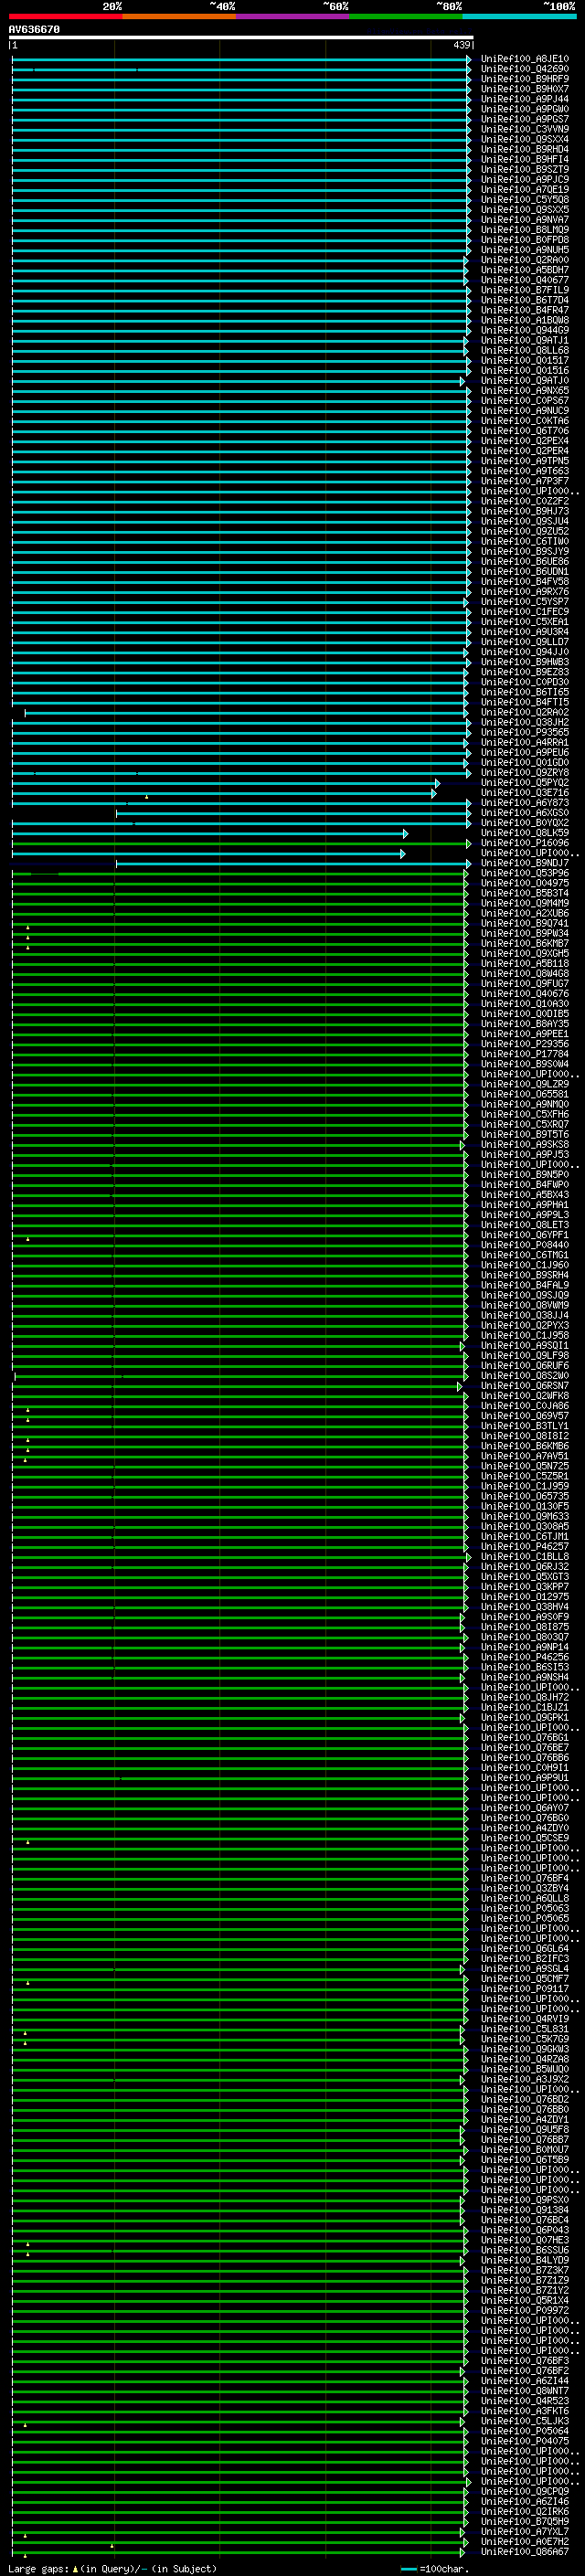Click the orange ~40% identity legend segment
This screenshot has height=2576, width=585.
(179, 17)
